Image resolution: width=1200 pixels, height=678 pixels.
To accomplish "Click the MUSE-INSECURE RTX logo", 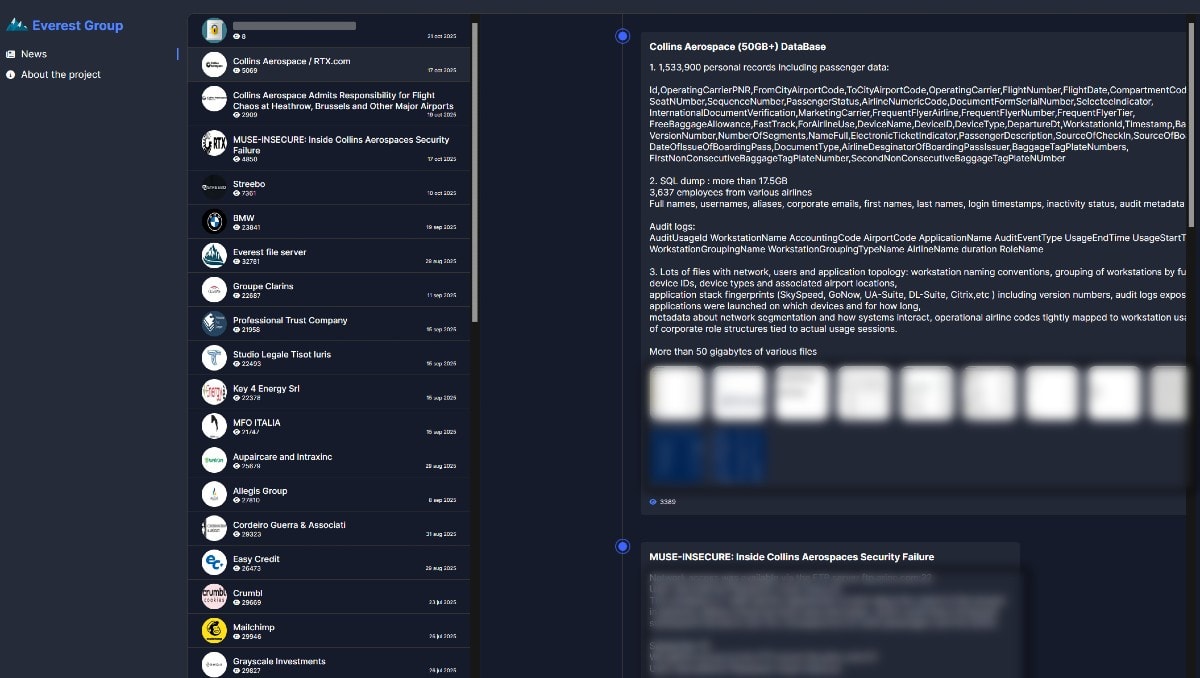I will 214,144.
